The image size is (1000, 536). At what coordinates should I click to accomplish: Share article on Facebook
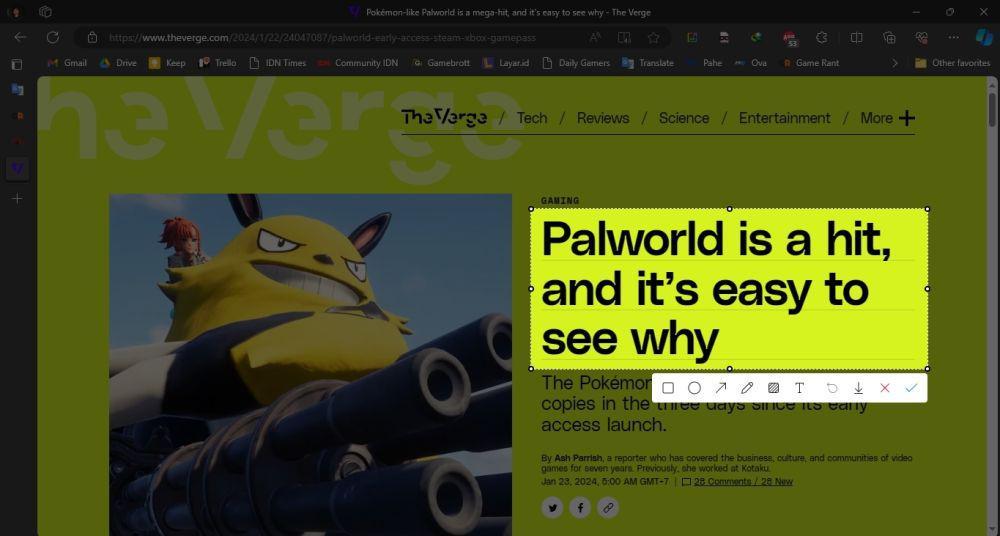[580, 508]
